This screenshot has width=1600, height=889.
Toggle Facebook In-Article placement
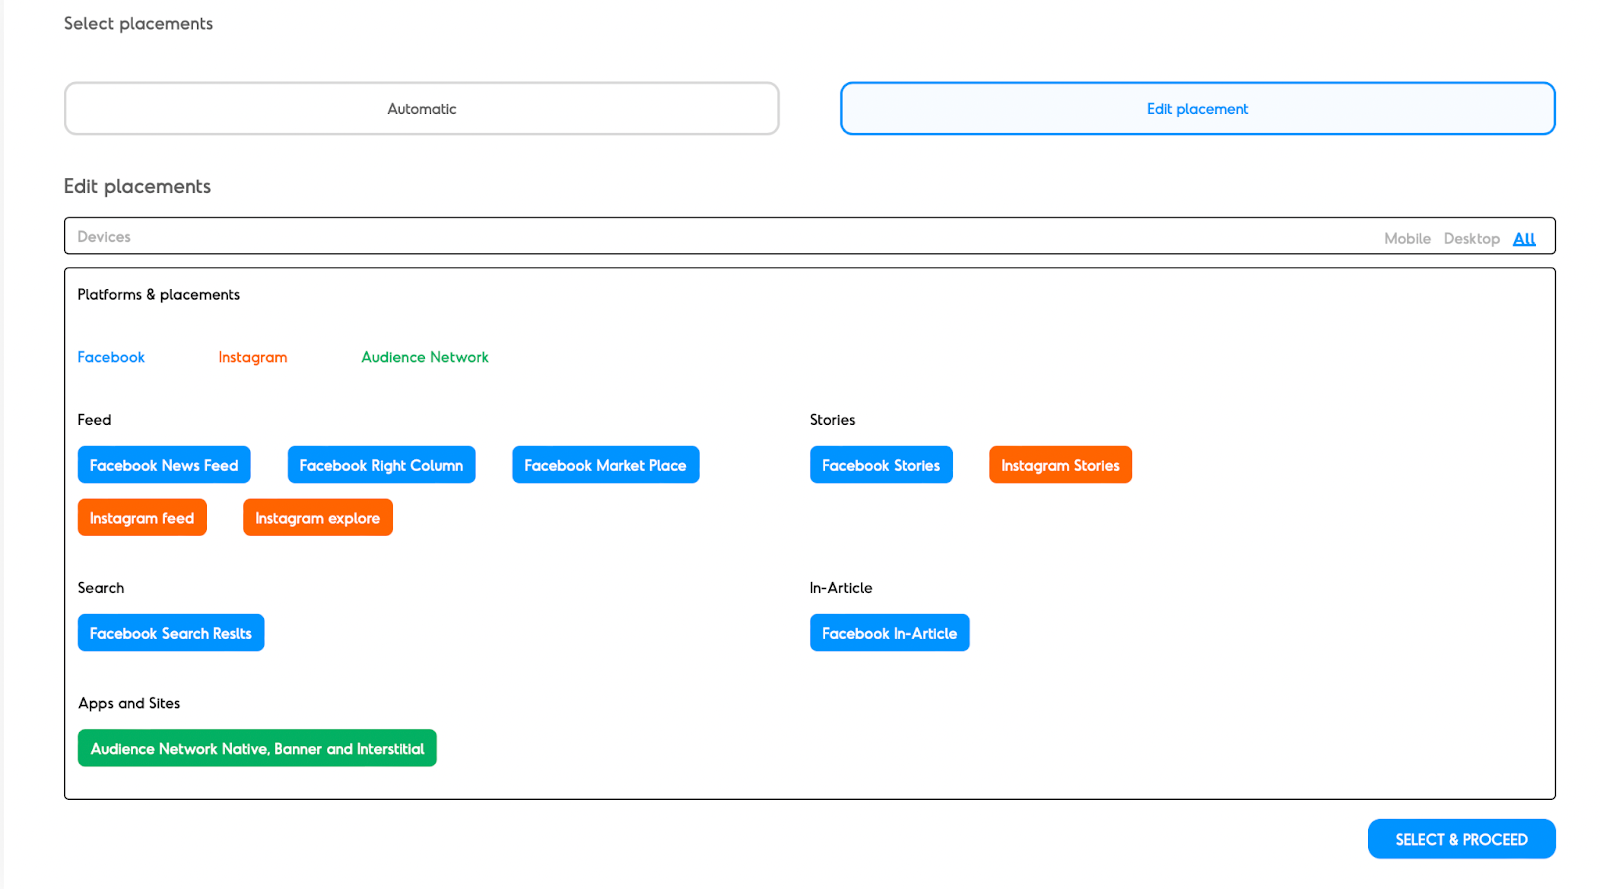tap(889, 633)
